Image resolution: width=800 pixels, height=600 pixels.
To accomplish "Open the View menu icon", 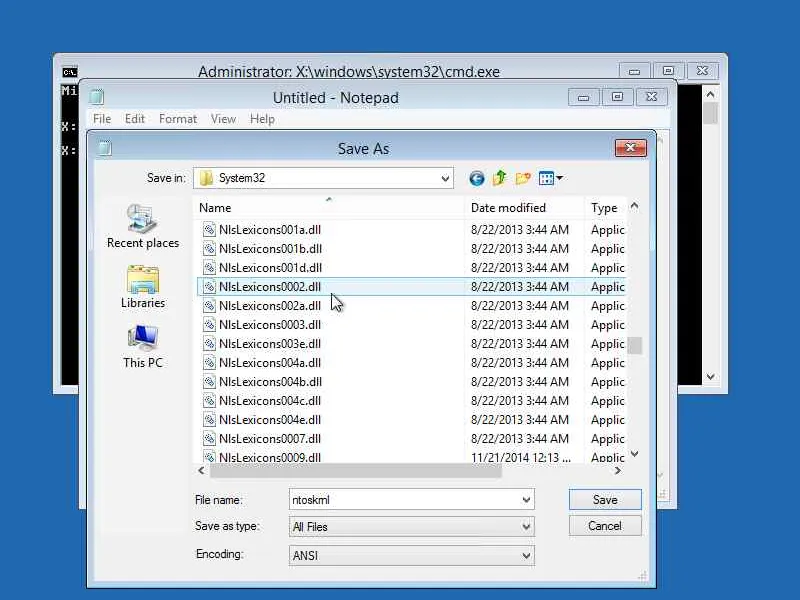I will point(546,178).
